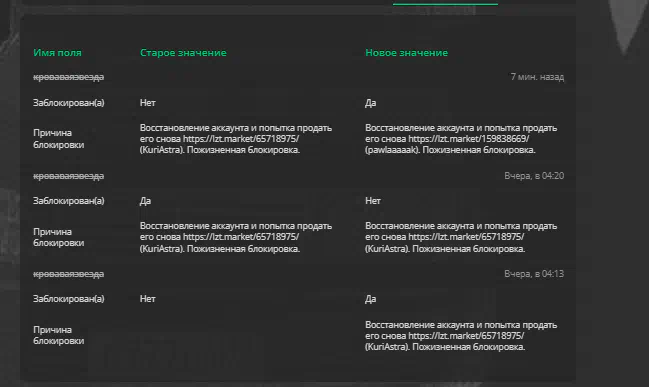This screenshot has width=649, height=387.
Task: Click the "Вчера, в 04:20" timestamp
Action: click(x=534, y=176)
